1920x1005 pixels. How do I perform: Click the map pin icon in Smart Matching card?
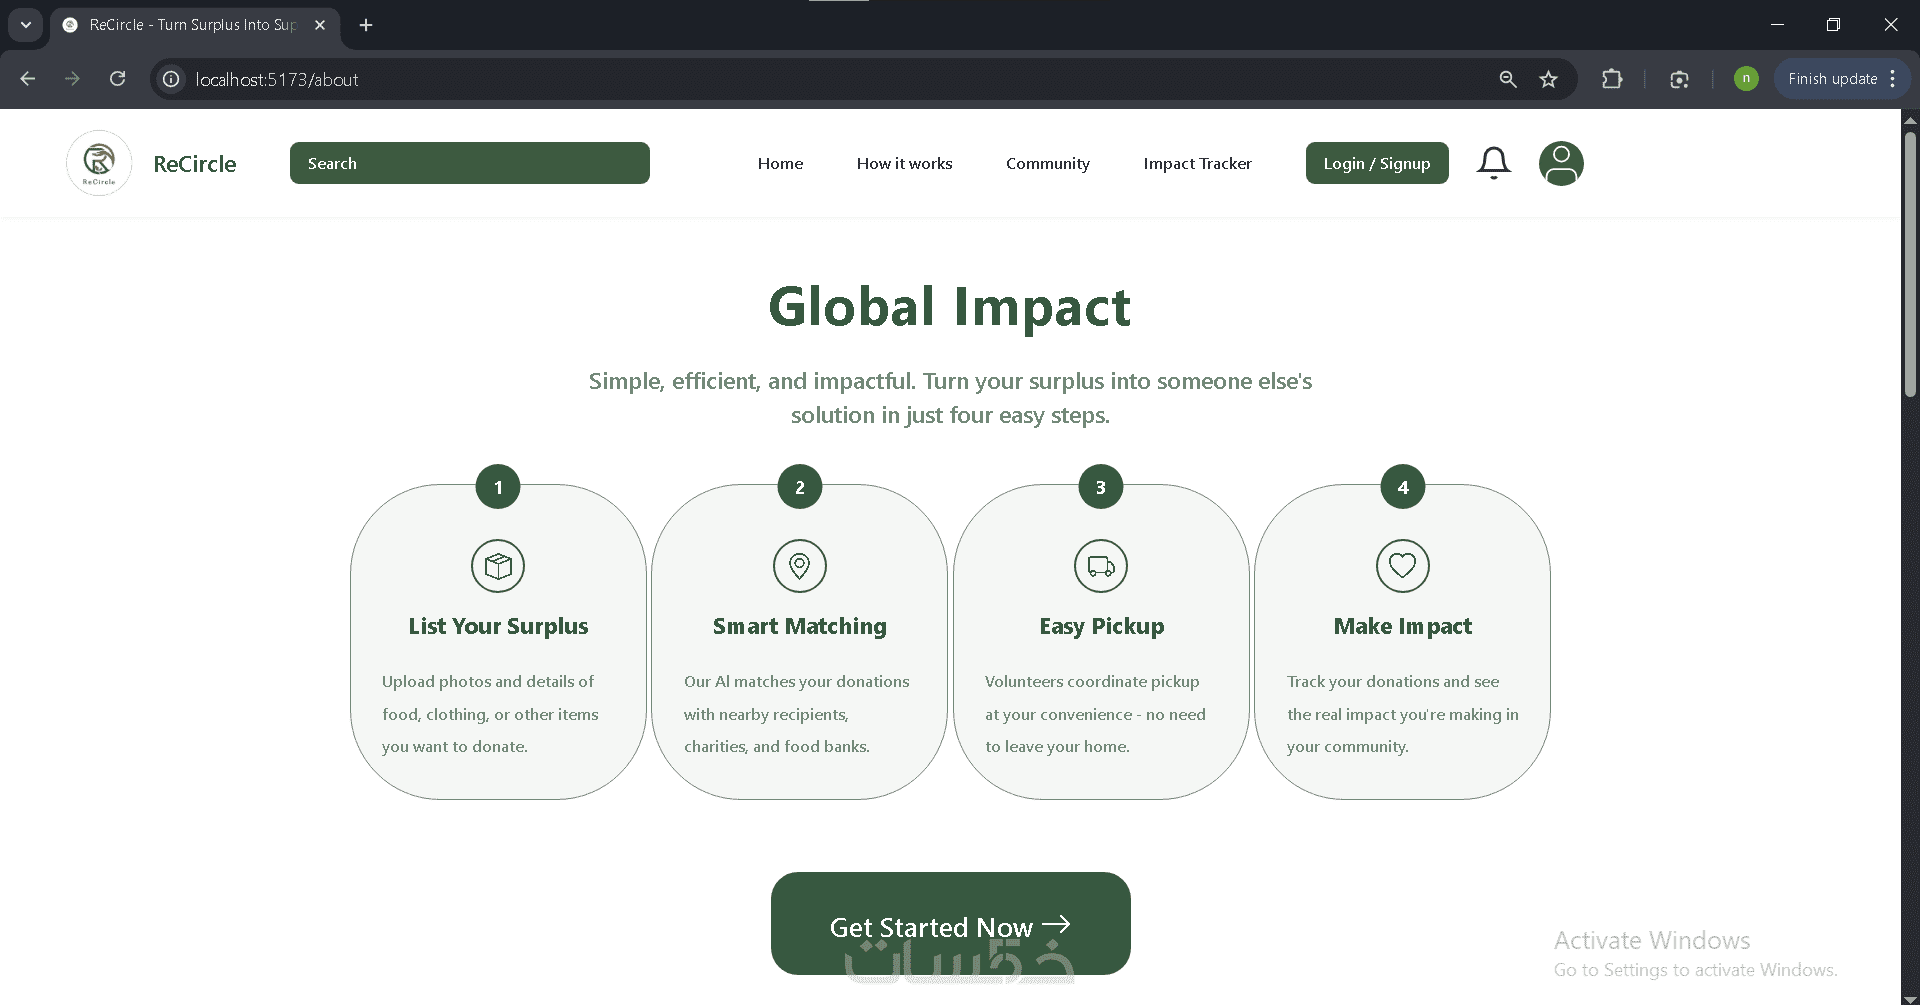[x=799, y=566]
